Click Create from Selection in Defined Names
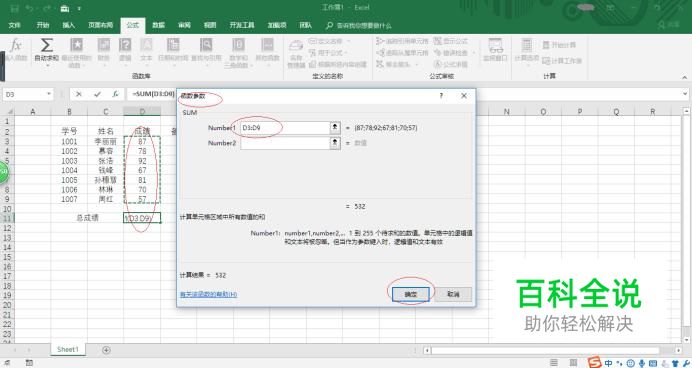Image resolution: width=692 pixels, height=368 pixels. 338,64
